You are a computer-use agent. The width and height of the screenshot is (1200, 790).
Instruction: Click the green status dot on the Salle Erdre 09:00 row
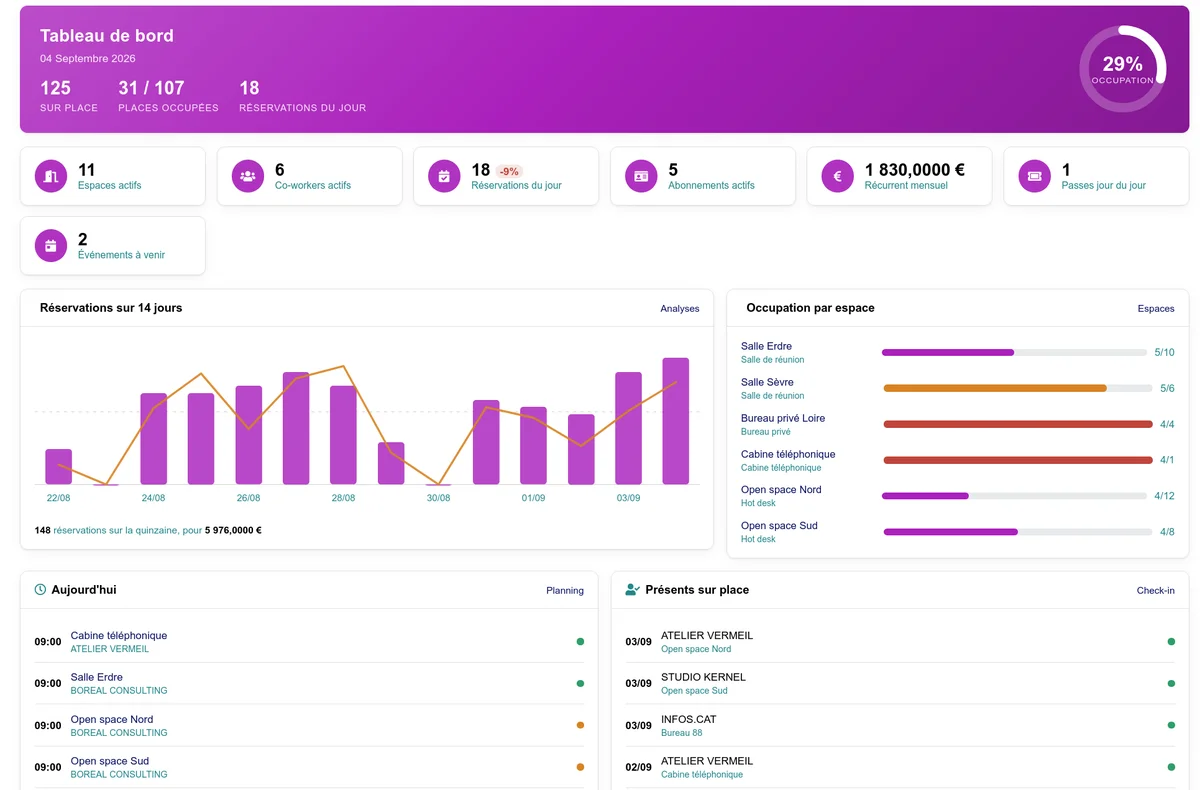coord(580,683)
